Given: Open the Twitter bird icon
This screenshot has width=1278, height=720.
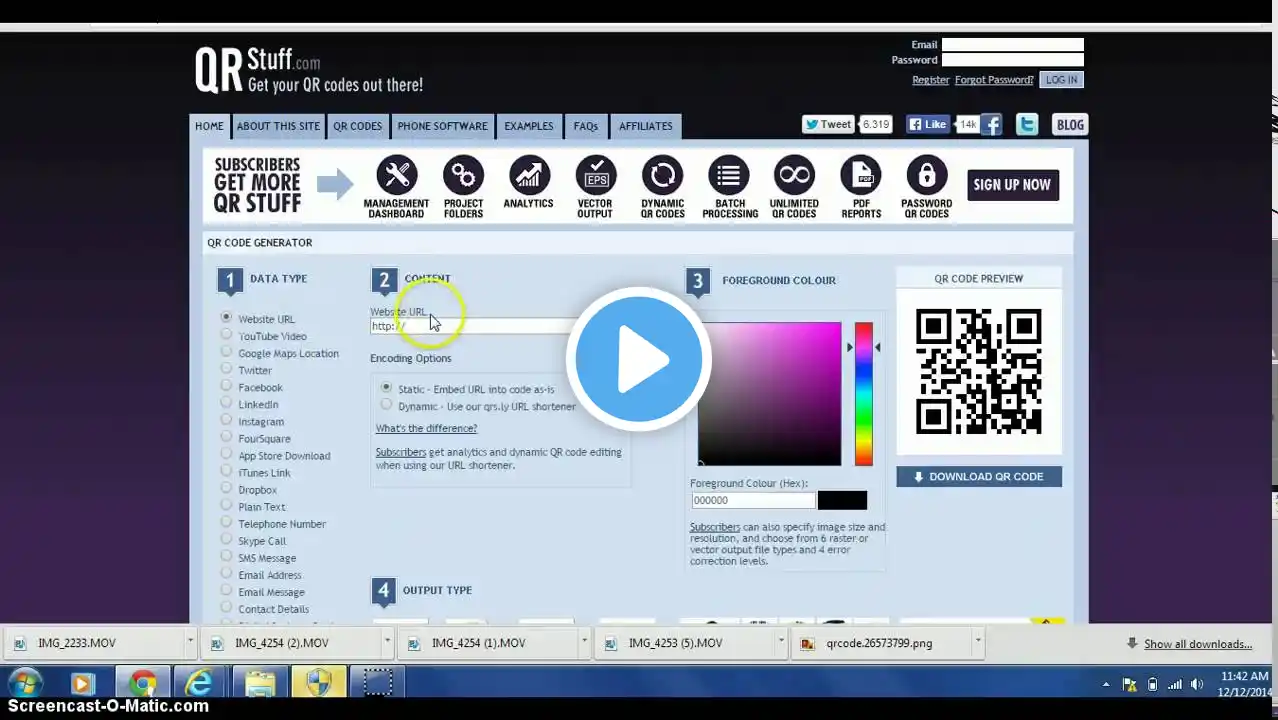Looking at the screenshot, I should click(x=1027, y=124).
